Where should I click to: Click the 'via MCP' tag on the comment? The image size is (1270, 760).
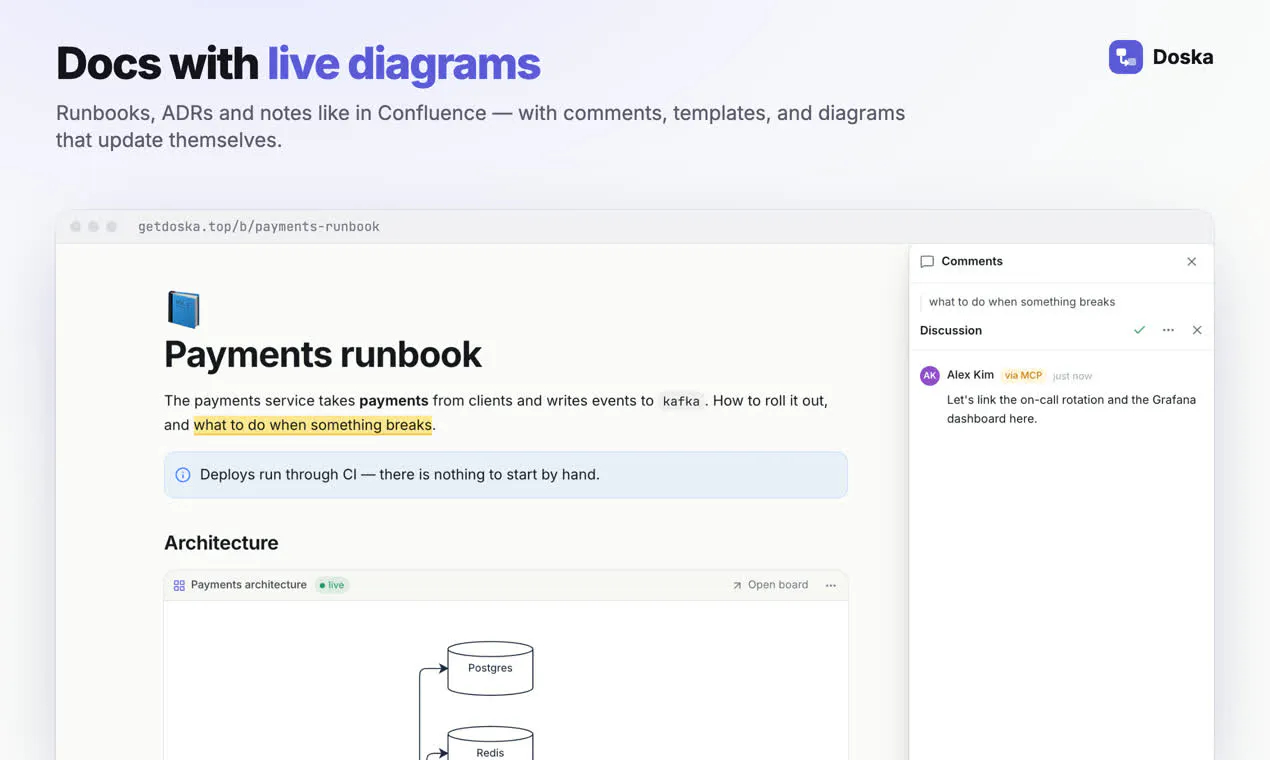click(x=1023, y=376)
